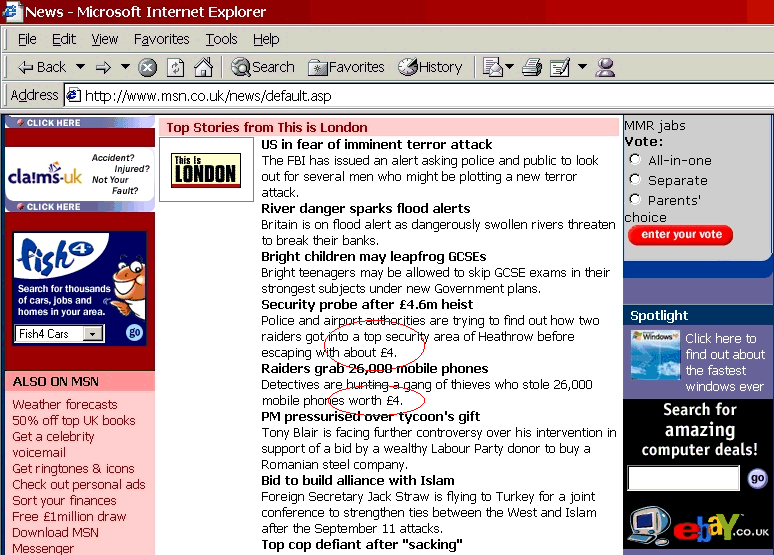Open the Back history dropdown arrow
This screenshot has width=774, height=555.
tap(80, 66)
